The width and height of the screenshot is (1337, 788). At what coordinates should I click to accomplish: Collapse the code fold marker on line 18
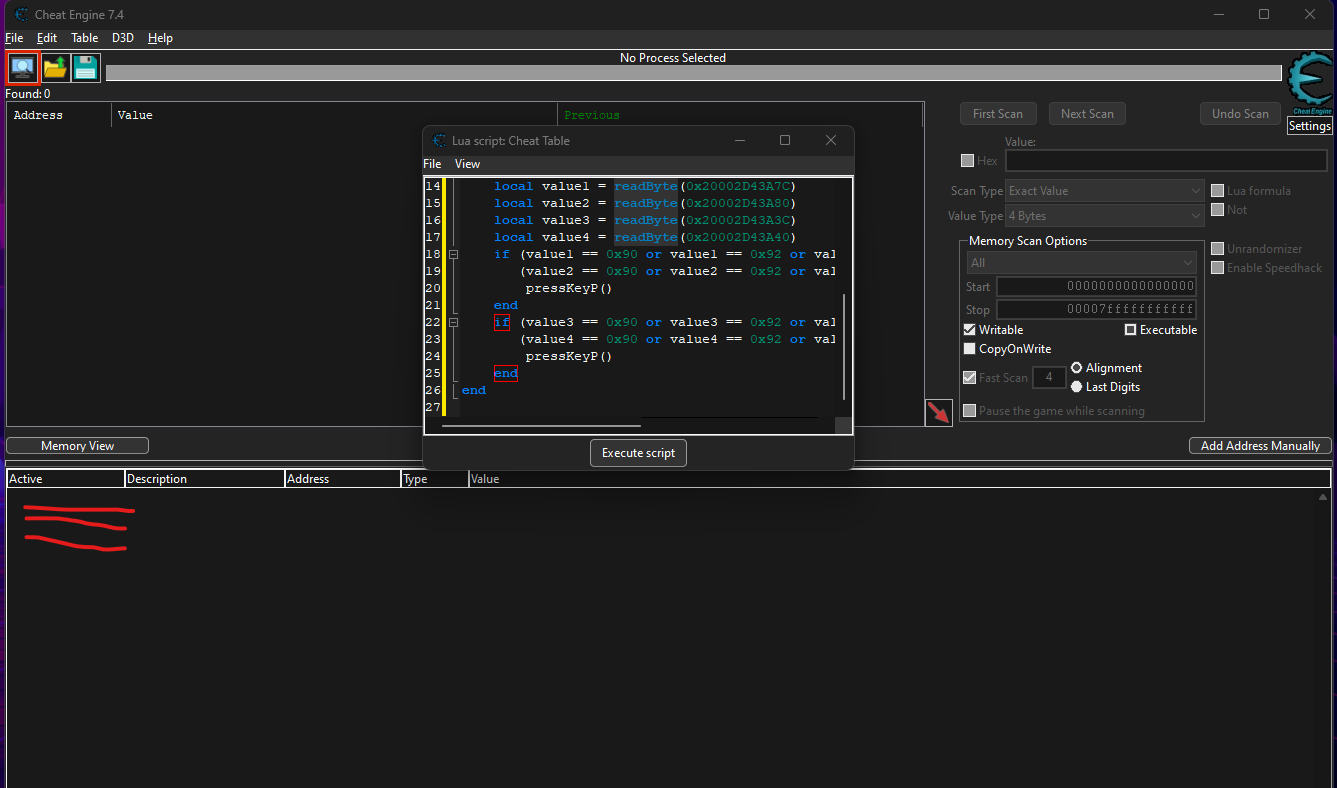[x=453, y=254]
